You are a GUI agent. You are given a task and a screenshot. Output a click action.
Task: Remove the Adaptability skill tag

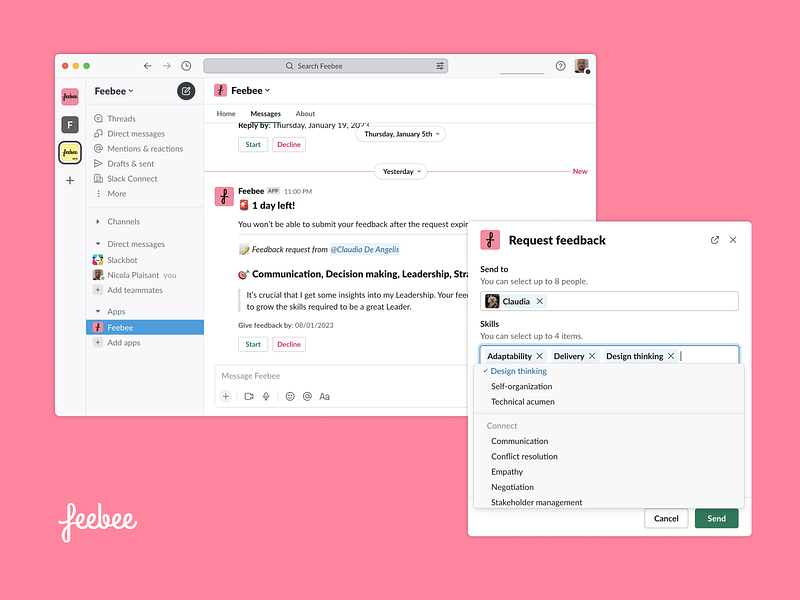coord(539,356)
